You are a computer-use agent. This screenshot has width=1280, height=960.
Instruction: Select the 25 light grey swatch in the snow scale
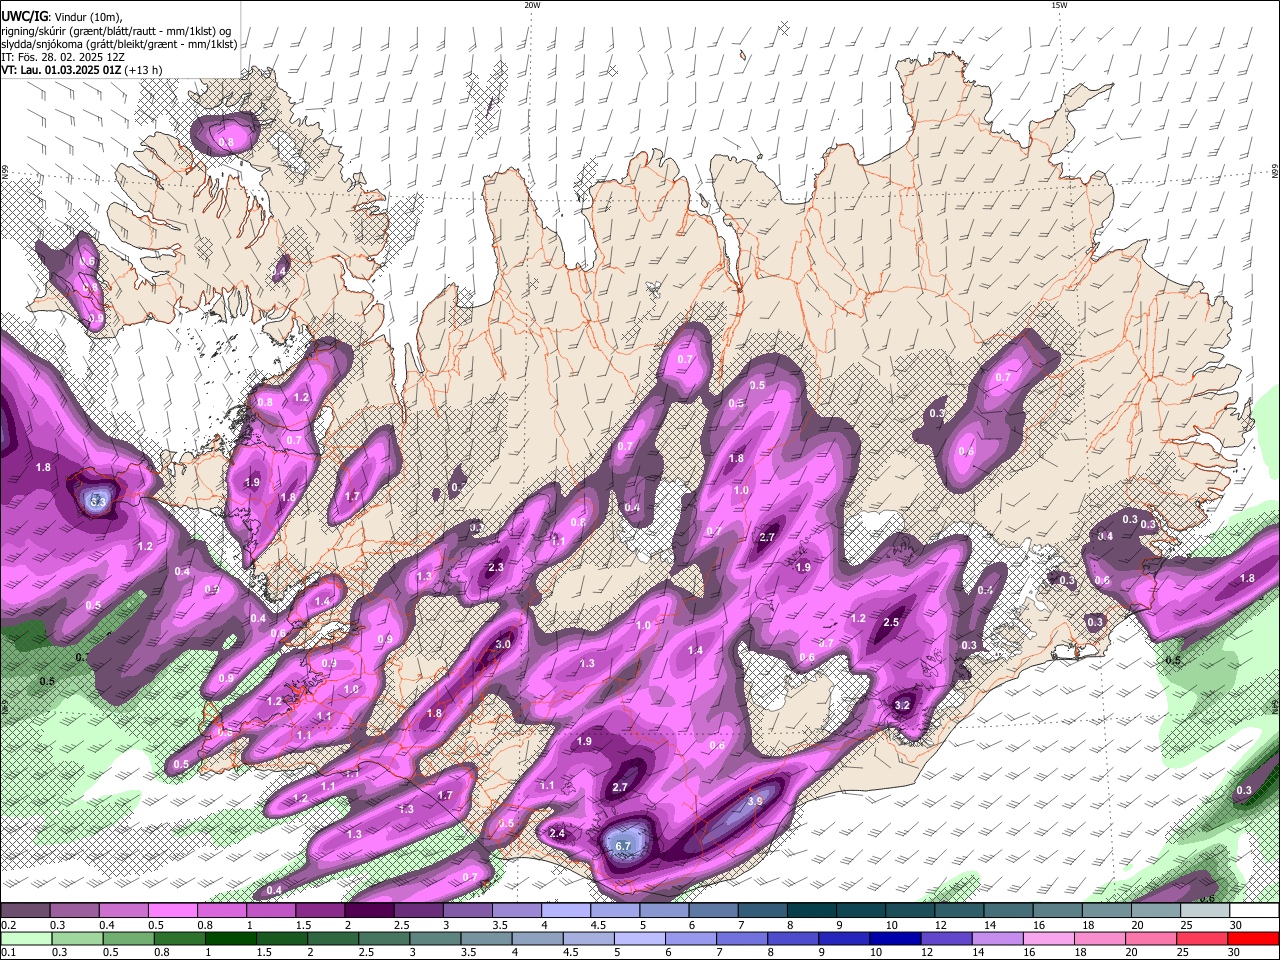click(x=1205, y=911)
